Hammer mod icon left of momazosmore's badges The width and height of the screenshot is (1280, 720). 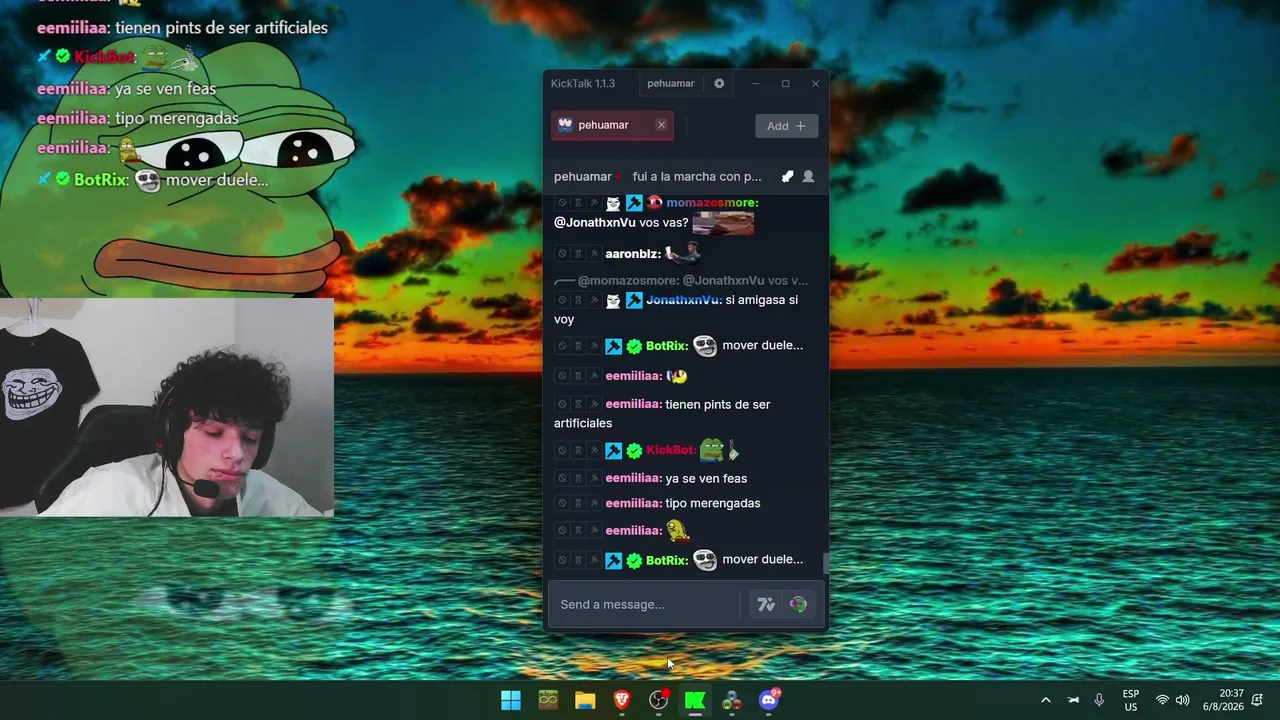coord(593,203)
